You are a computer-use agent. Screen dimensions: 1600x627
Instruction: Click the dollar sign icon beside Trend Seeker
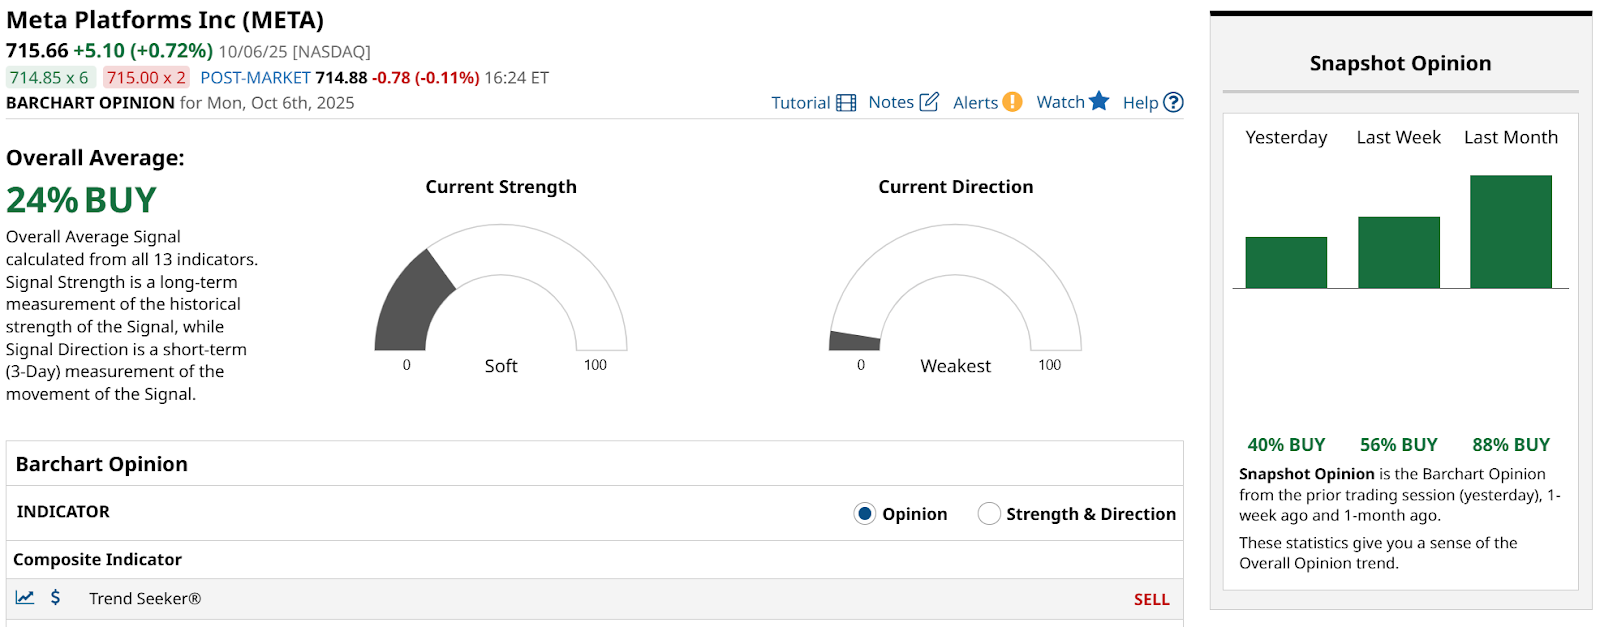pos(56,598)
